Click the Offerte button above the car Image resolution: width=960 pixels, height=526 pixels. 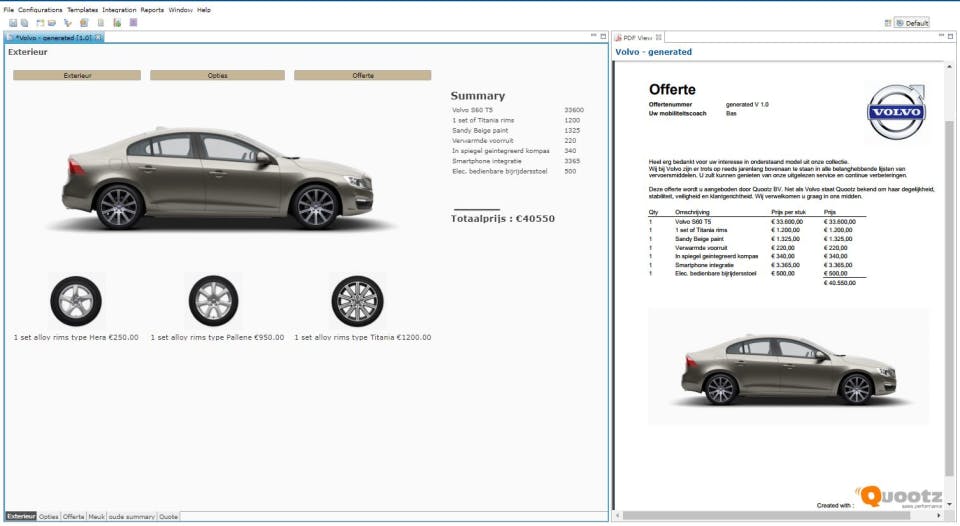(x=362, y=75)
